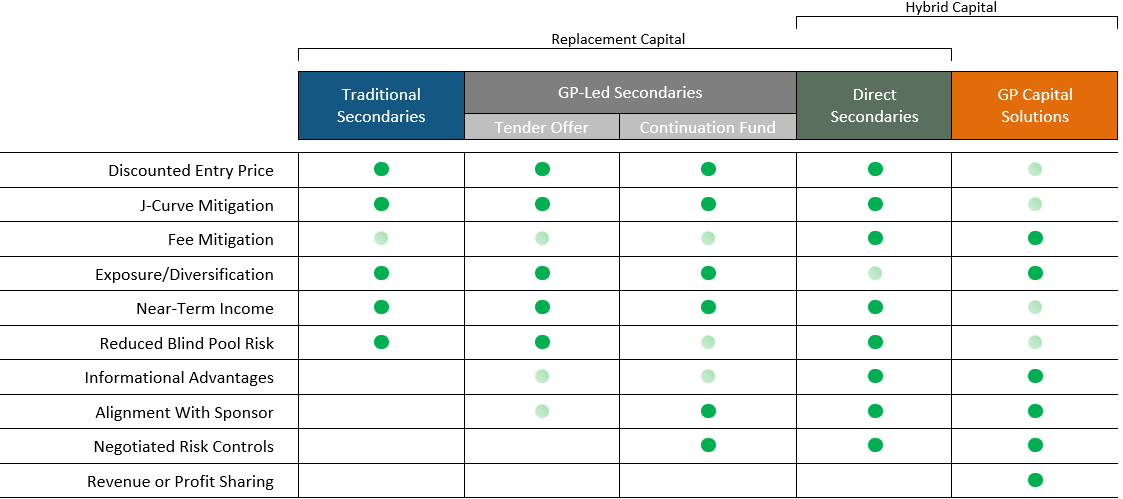1123x499 pixels.
Task: Click Near-Term Income dot under GP Capital Solutions
Action: coord(1035,307)
